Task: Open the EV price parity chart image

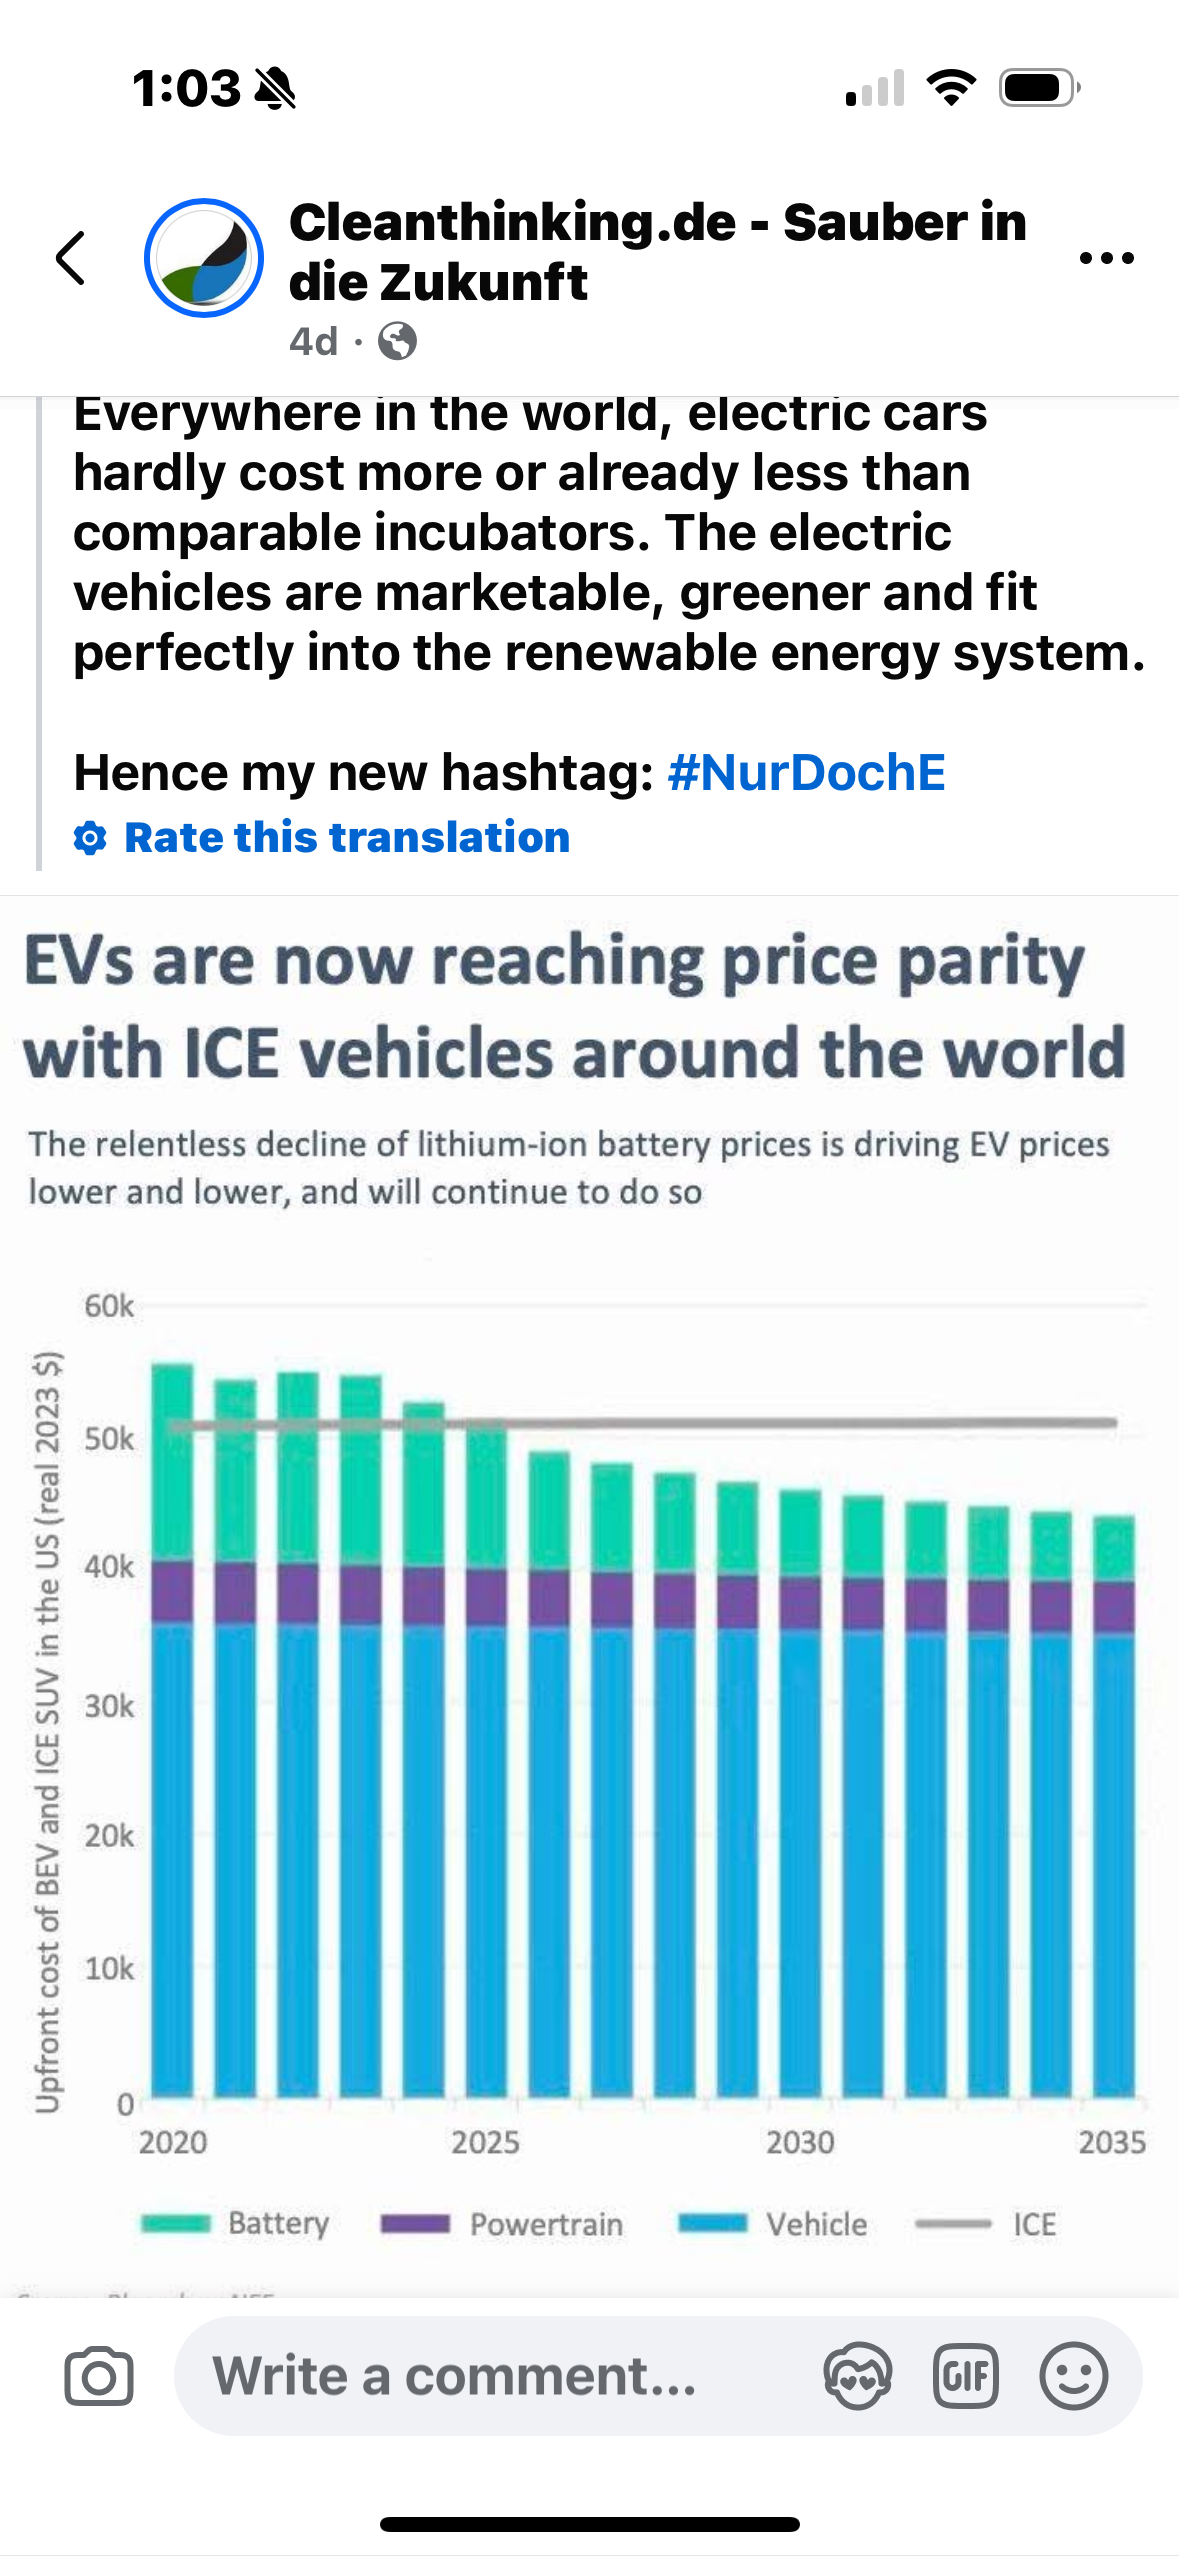Action: (x=590, y=1650)
